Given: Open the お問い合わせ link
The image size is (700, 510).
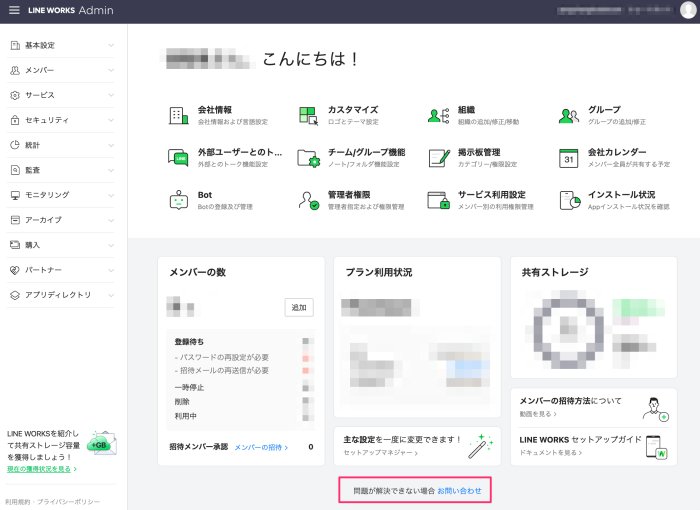Looking at the screenshot, I should pyautogui.click(x=459, y=491).
